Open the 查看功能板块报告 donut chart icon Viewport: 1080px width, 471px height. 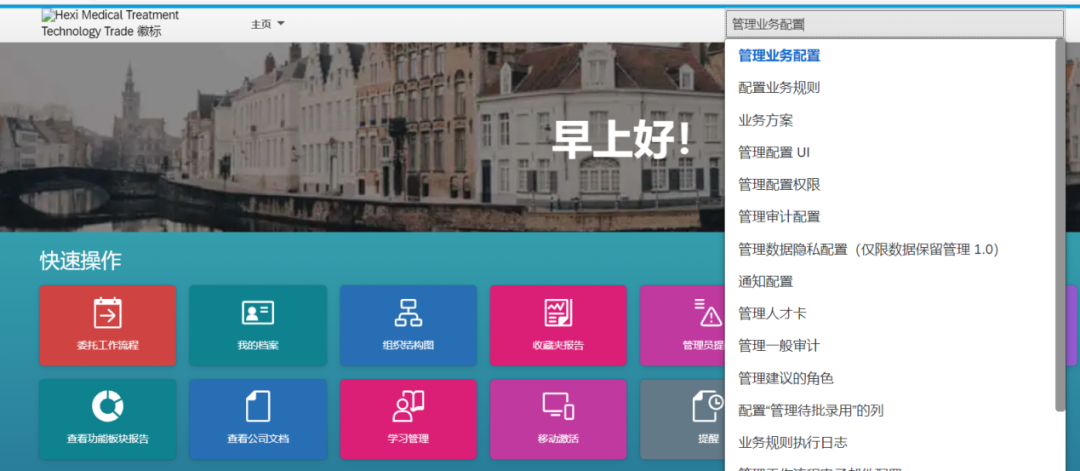click(107, 406)
